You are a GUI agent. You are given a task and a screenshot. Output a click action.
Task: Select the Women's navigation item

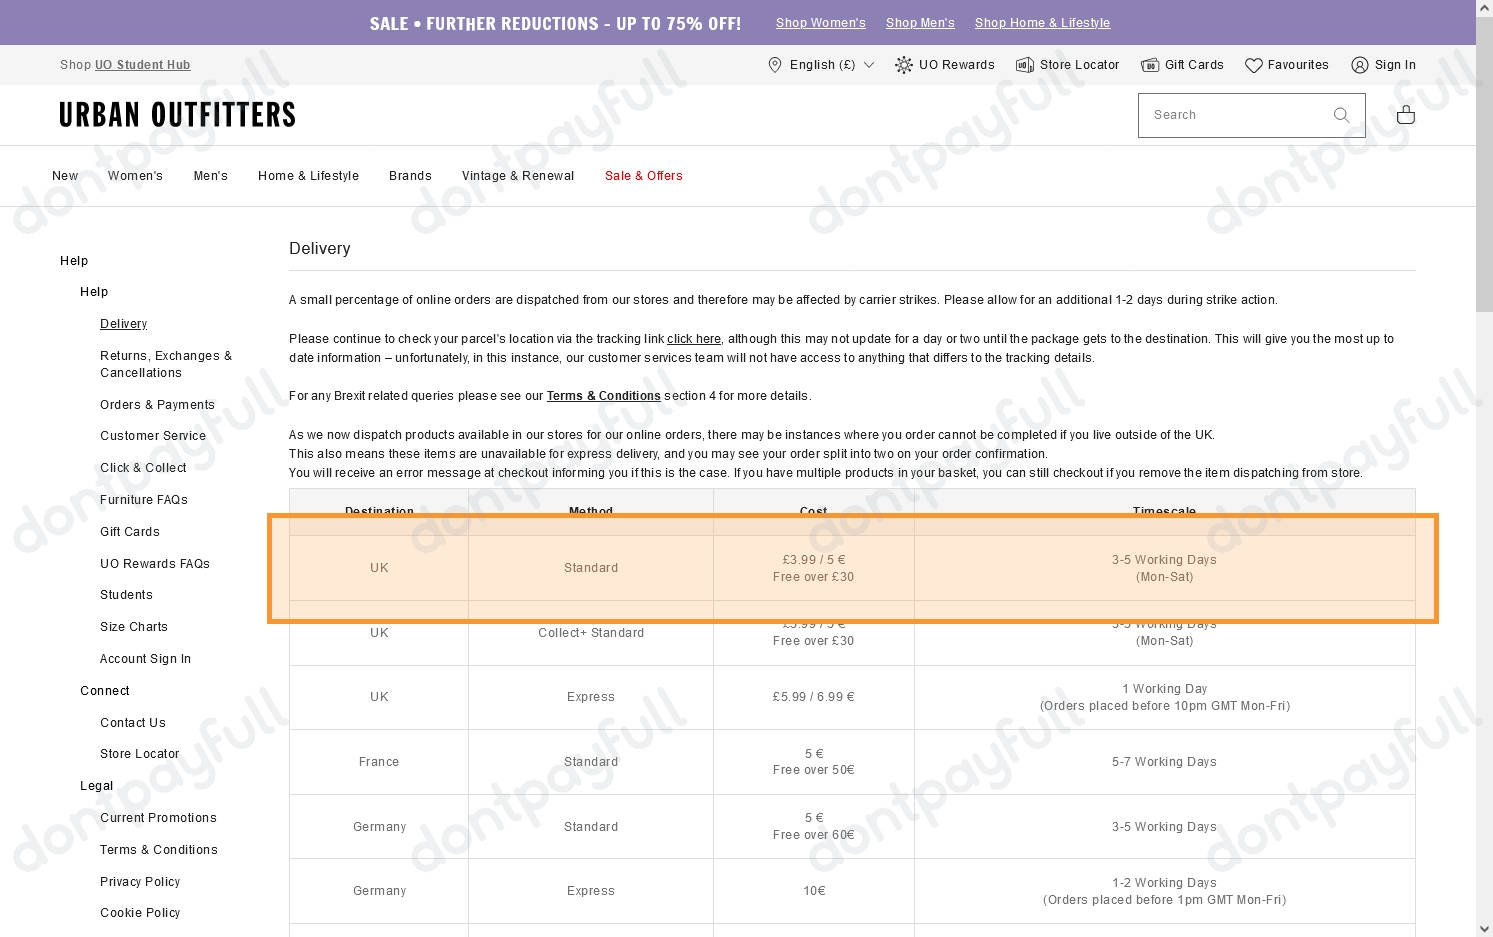(135, 175)
